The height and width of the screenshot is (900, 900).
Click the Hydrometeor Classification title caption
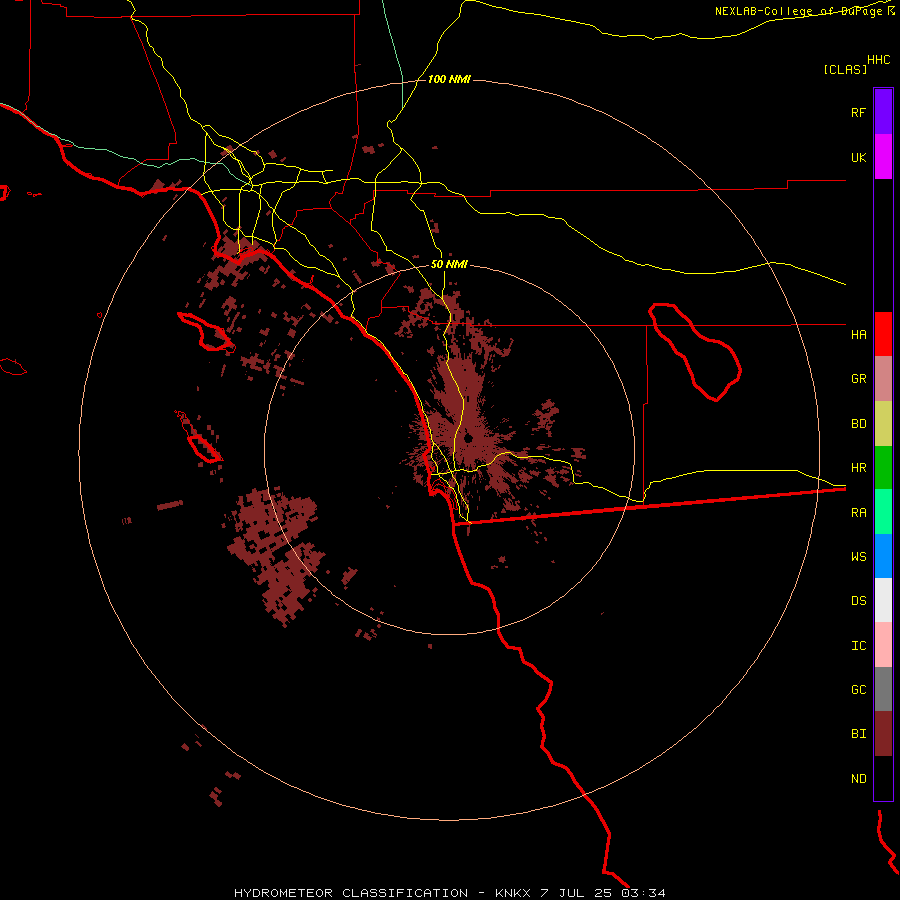pyautogui.click(x=450, y=893)
